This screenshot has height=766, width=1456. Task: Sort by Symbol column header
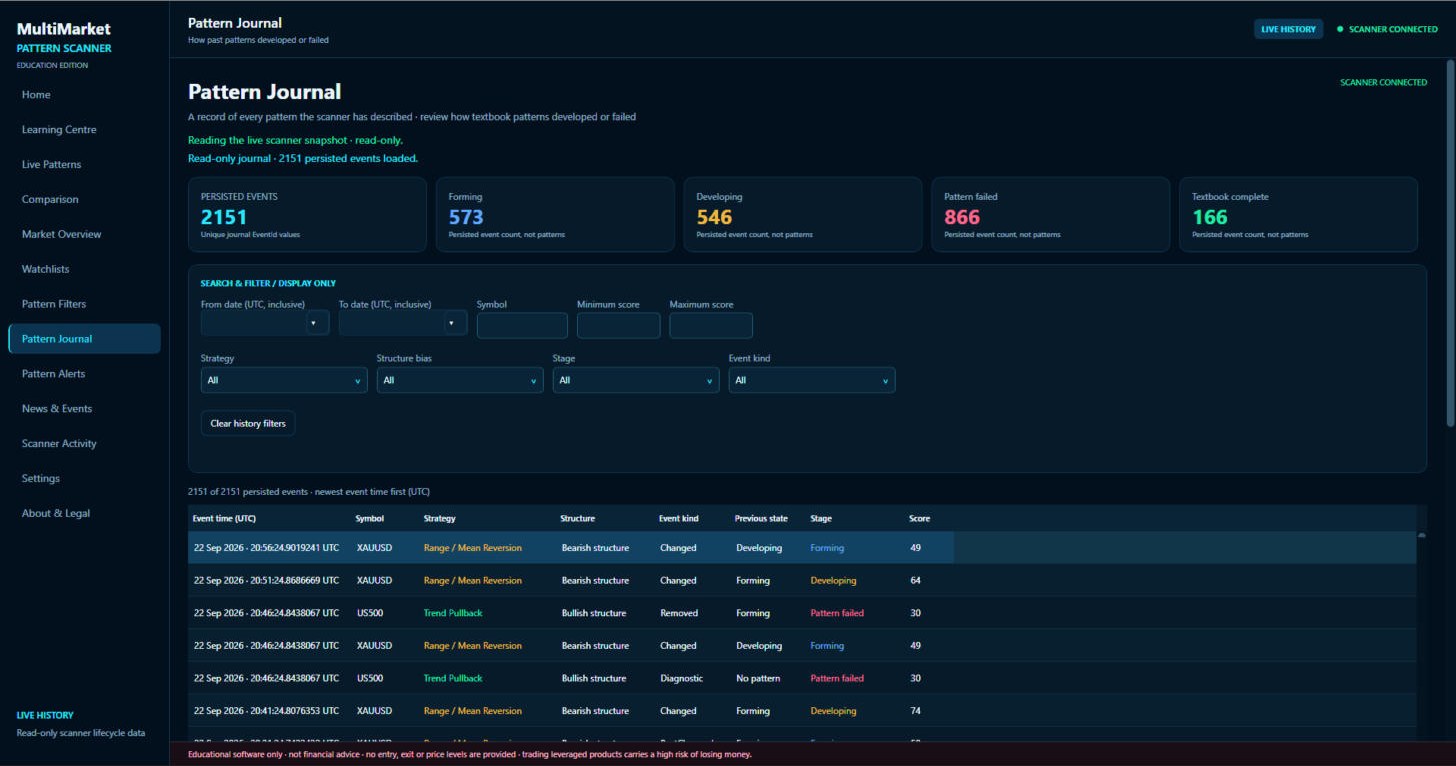(369, 518)
